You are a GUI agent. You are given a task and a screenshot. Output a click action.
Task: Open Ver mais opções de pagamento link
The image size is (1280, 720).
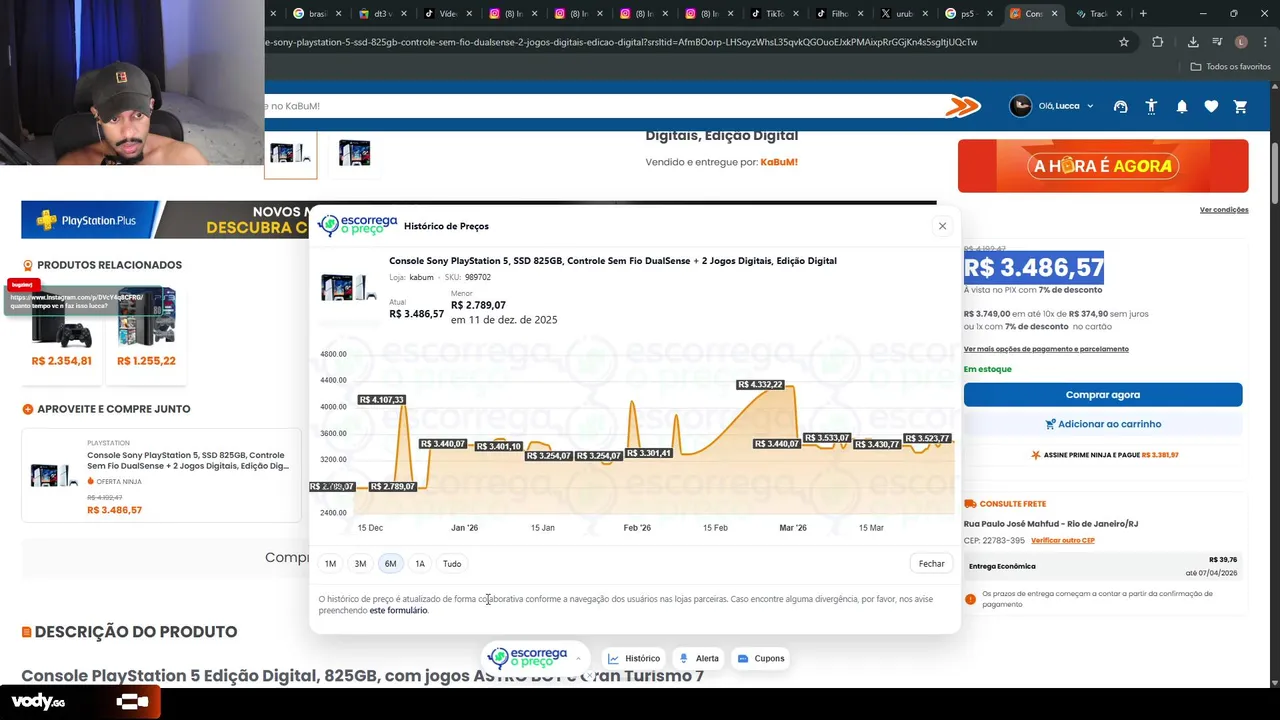pos(1046,349)
